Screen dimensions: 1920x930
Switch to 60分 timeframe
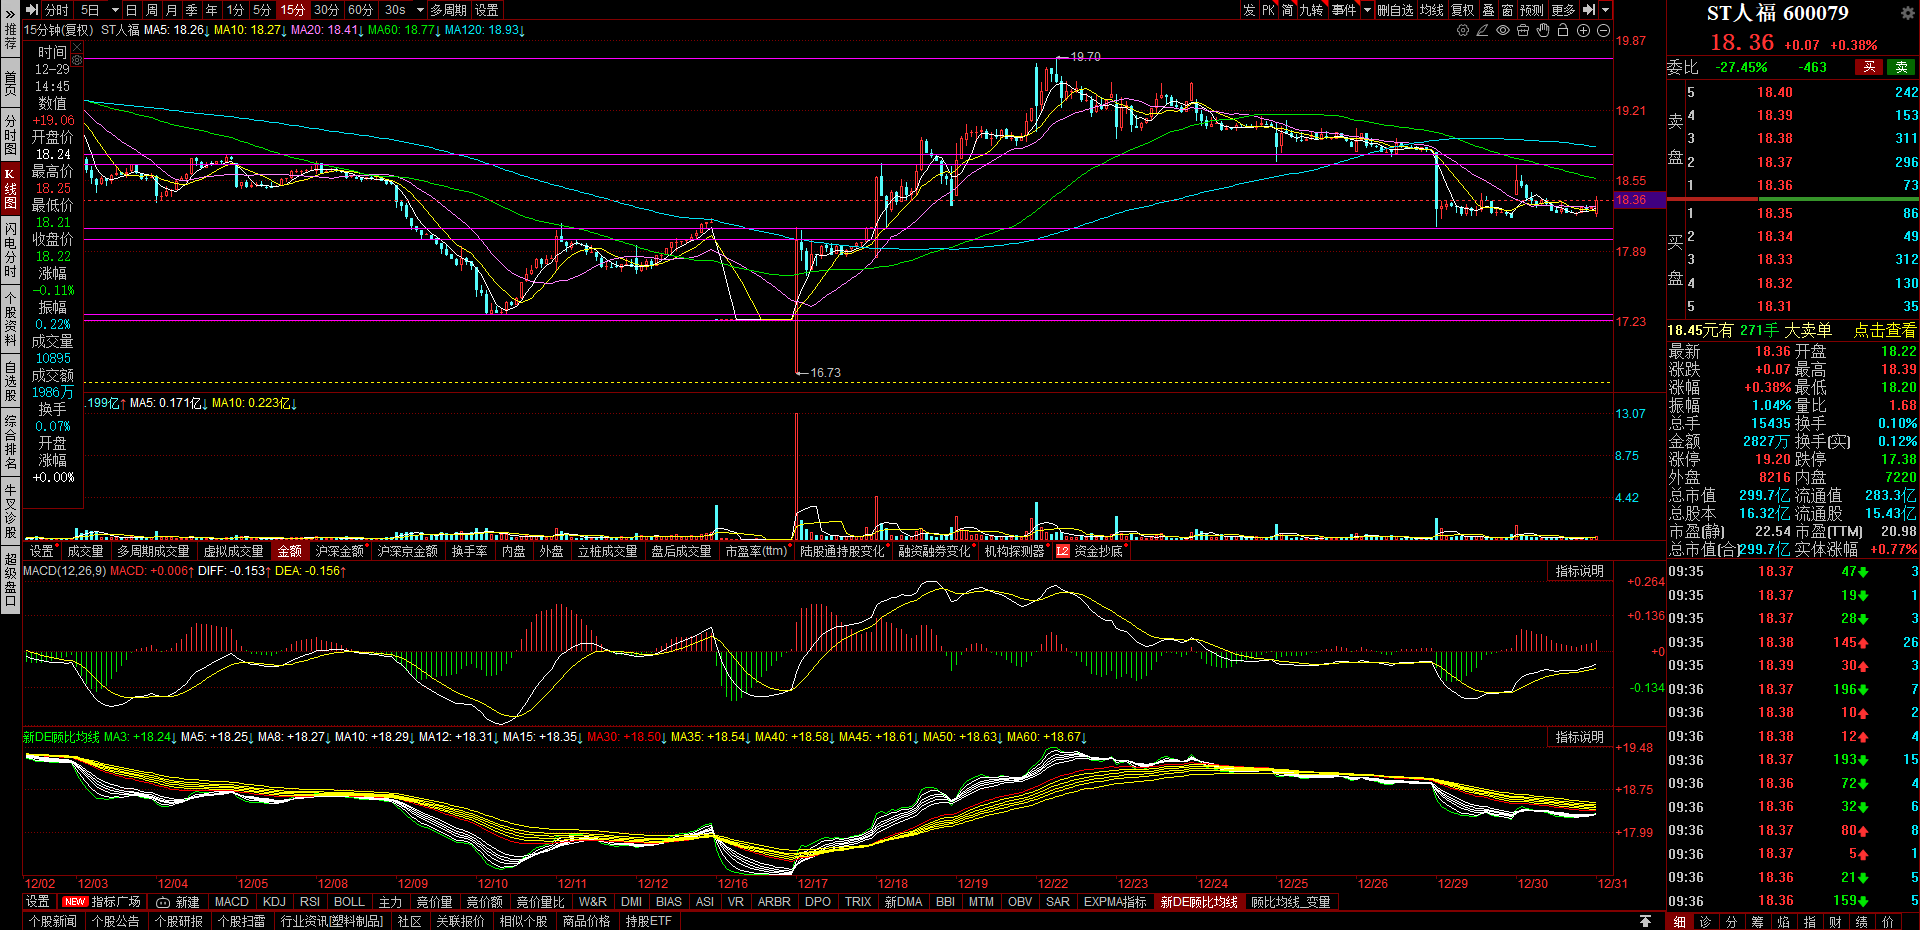[x=360, y=10]
